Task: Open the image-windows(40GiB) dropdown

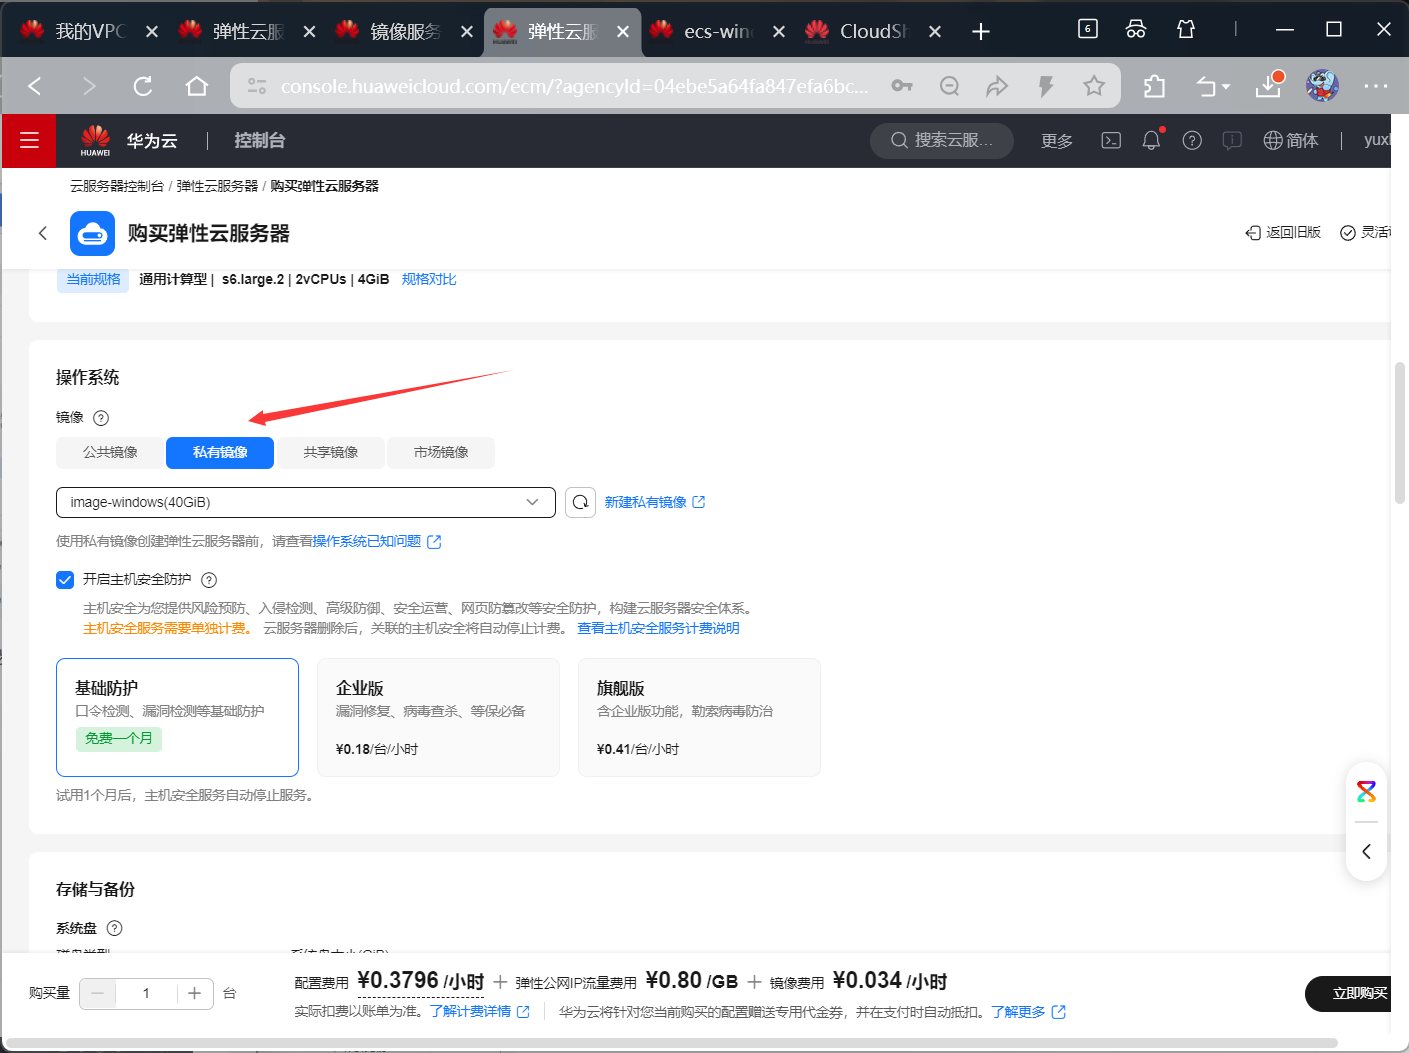Action: pos(306,502)
